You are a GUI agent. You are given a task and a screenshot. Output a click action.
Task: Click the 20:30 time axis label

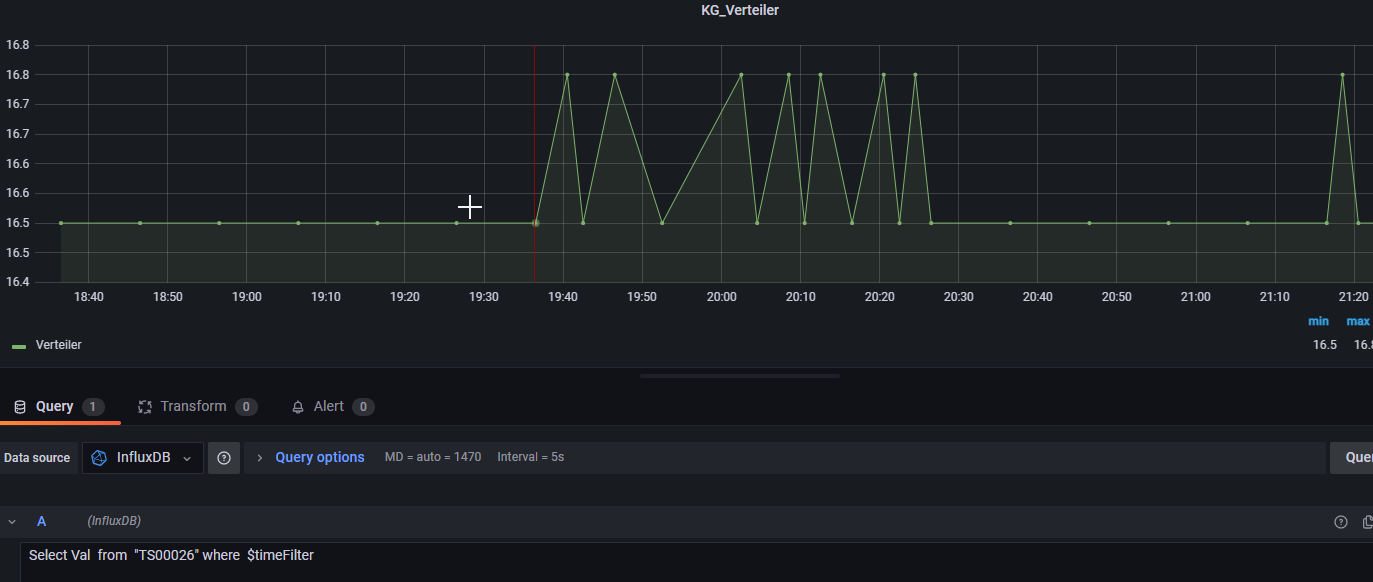(x=958, y=297)
